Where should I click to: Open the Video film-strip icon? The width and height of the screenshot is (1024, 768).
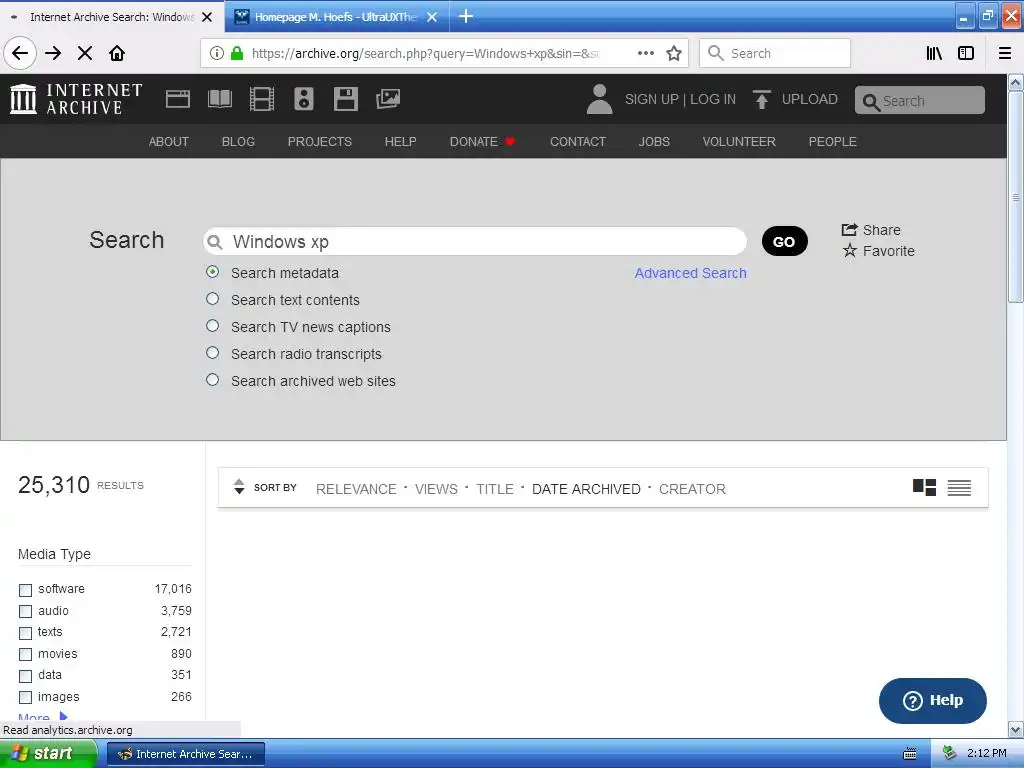(262, 99)
